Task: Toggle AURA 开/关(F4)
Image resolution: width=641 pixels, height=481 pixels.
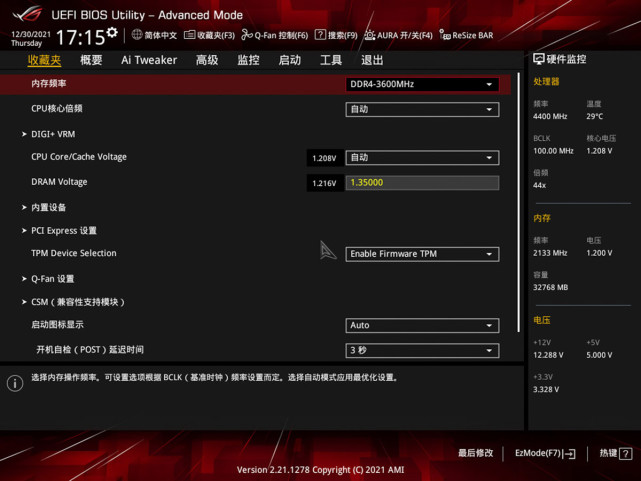Action: tap(398, 36)
